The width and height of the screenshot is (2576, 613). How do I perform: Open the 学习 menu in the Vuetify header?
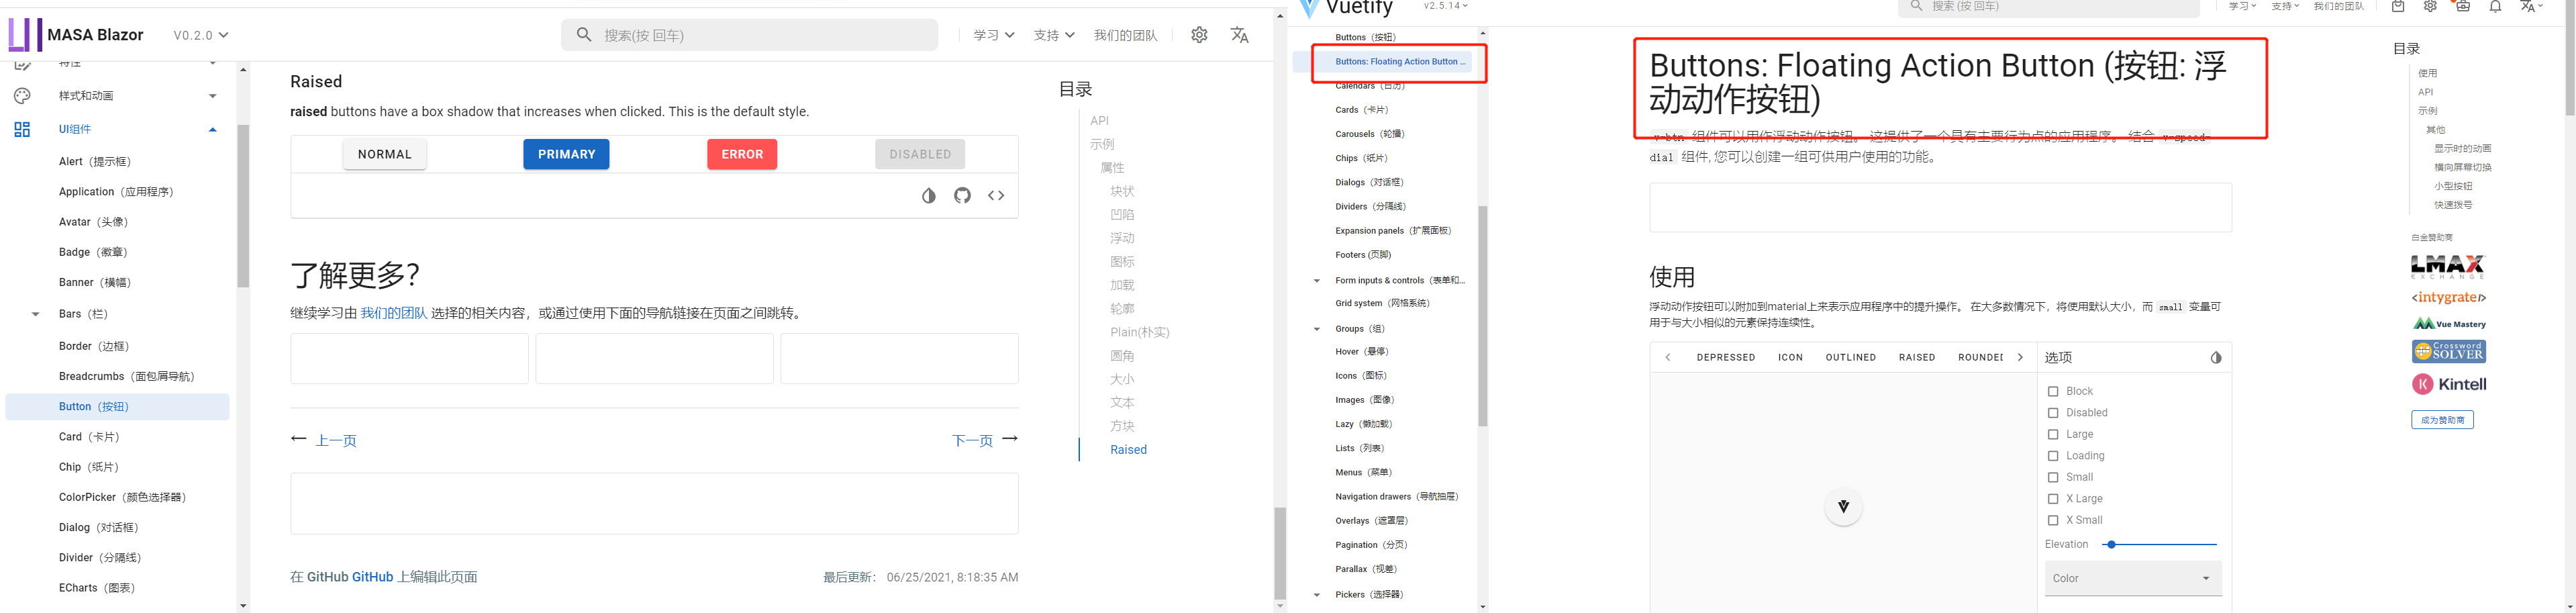coord(2240,7)
